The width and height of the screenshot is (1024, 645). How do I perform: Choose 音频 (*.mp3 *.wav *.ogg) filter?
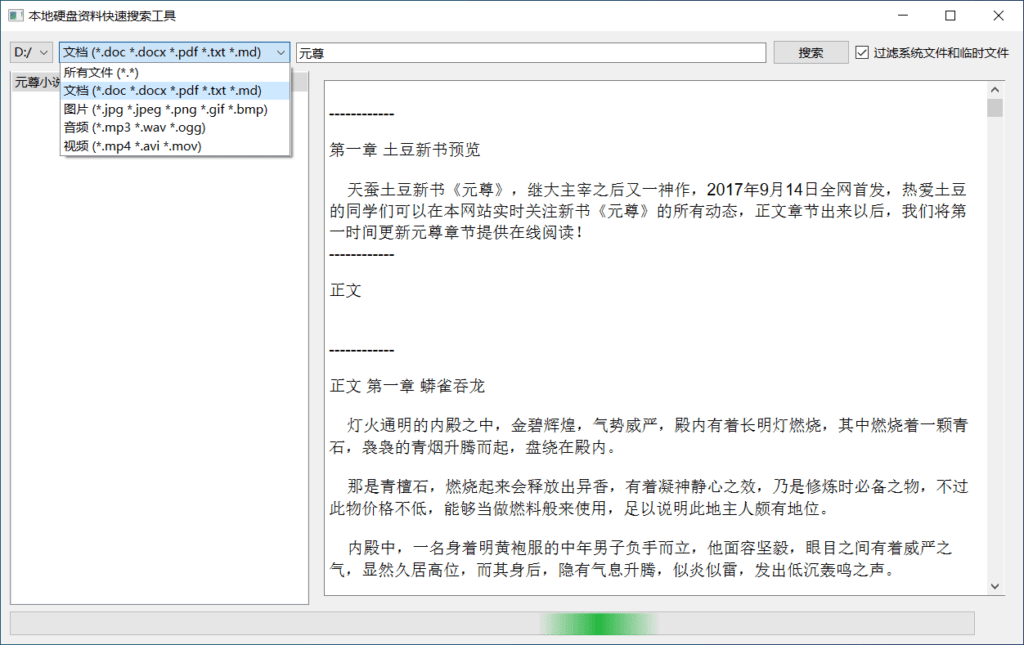point(174,127)
